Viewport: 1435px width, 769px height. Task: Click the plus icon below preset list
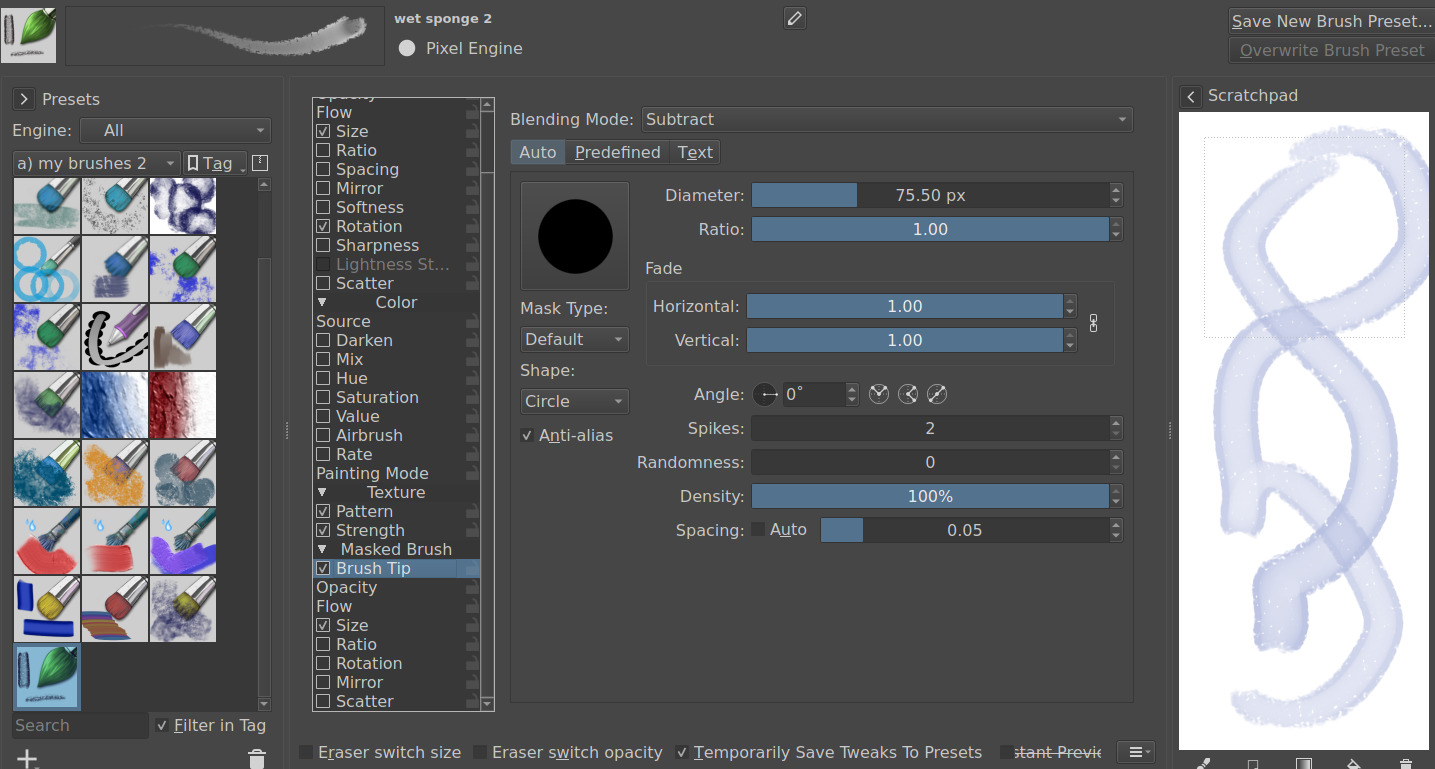click(x=27, y=759)
